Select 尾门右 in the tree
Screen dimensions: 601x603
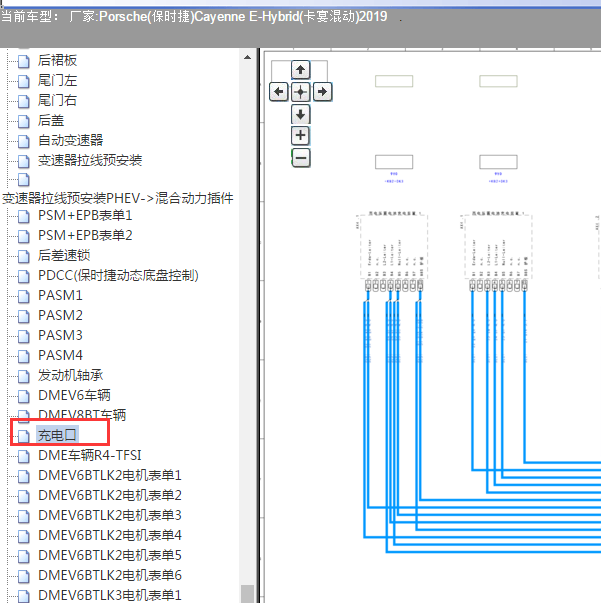(57, 100)
